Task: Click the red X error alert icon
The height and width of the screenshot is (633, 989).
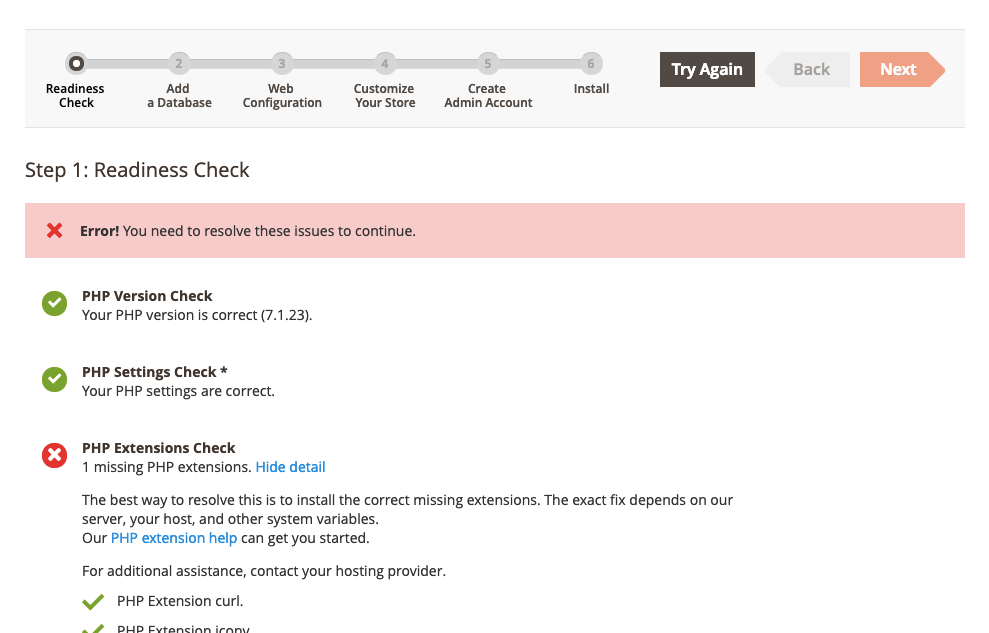Action: click(x=55, y=231)
